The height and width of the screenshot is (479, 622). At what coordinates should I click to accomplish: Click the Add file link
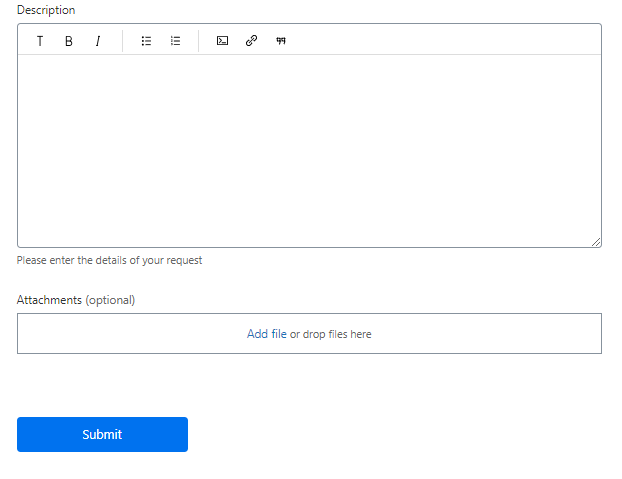[267, 334]
